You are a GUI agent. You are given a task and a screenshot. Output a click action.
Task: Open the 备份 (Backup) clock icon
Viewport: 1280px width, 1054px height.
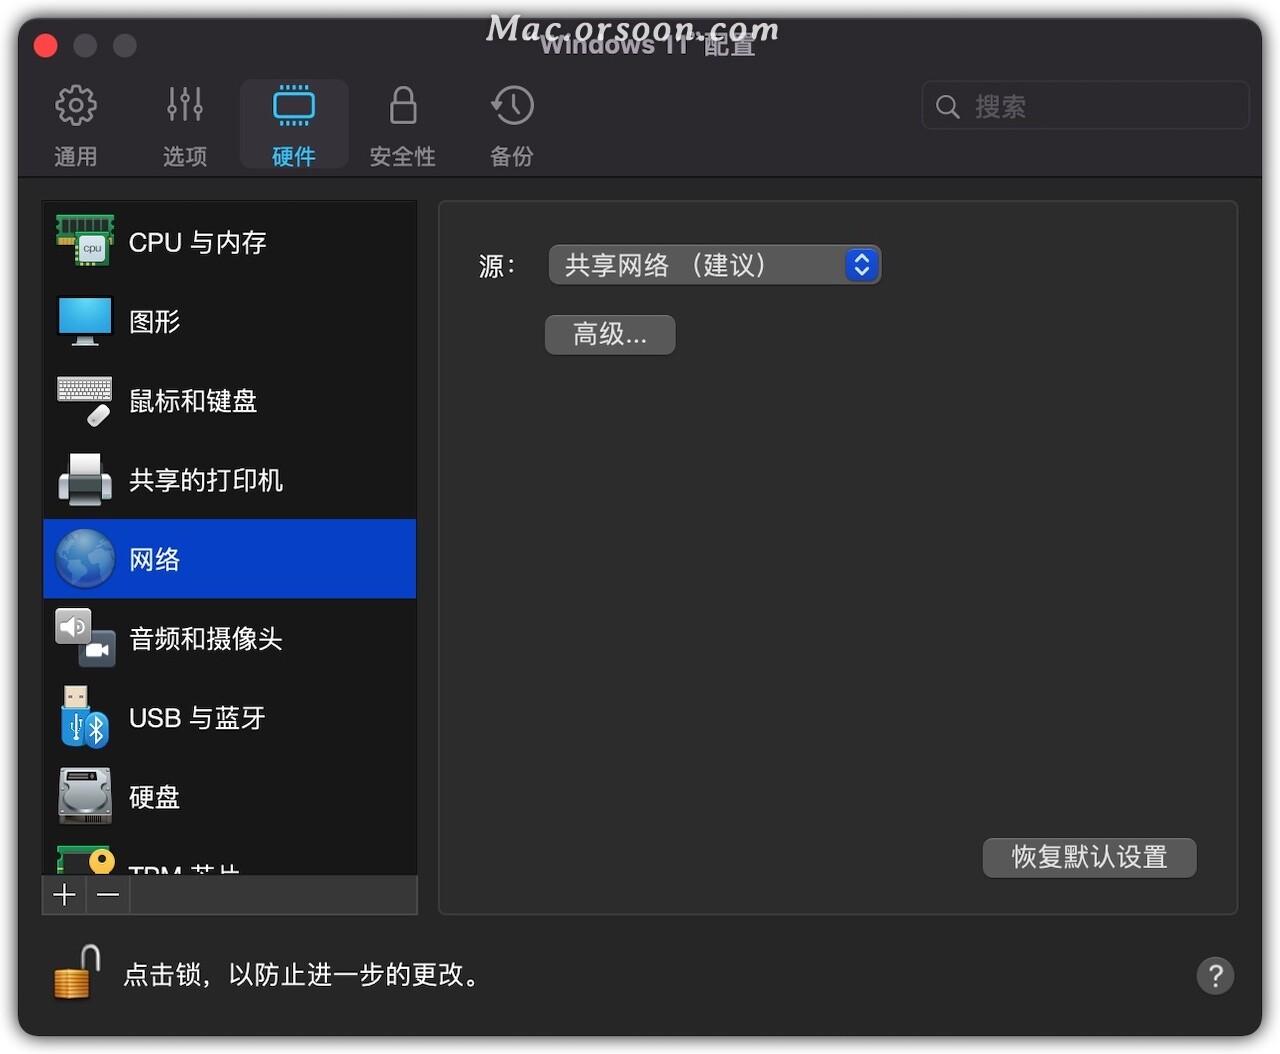click(512, 105)
